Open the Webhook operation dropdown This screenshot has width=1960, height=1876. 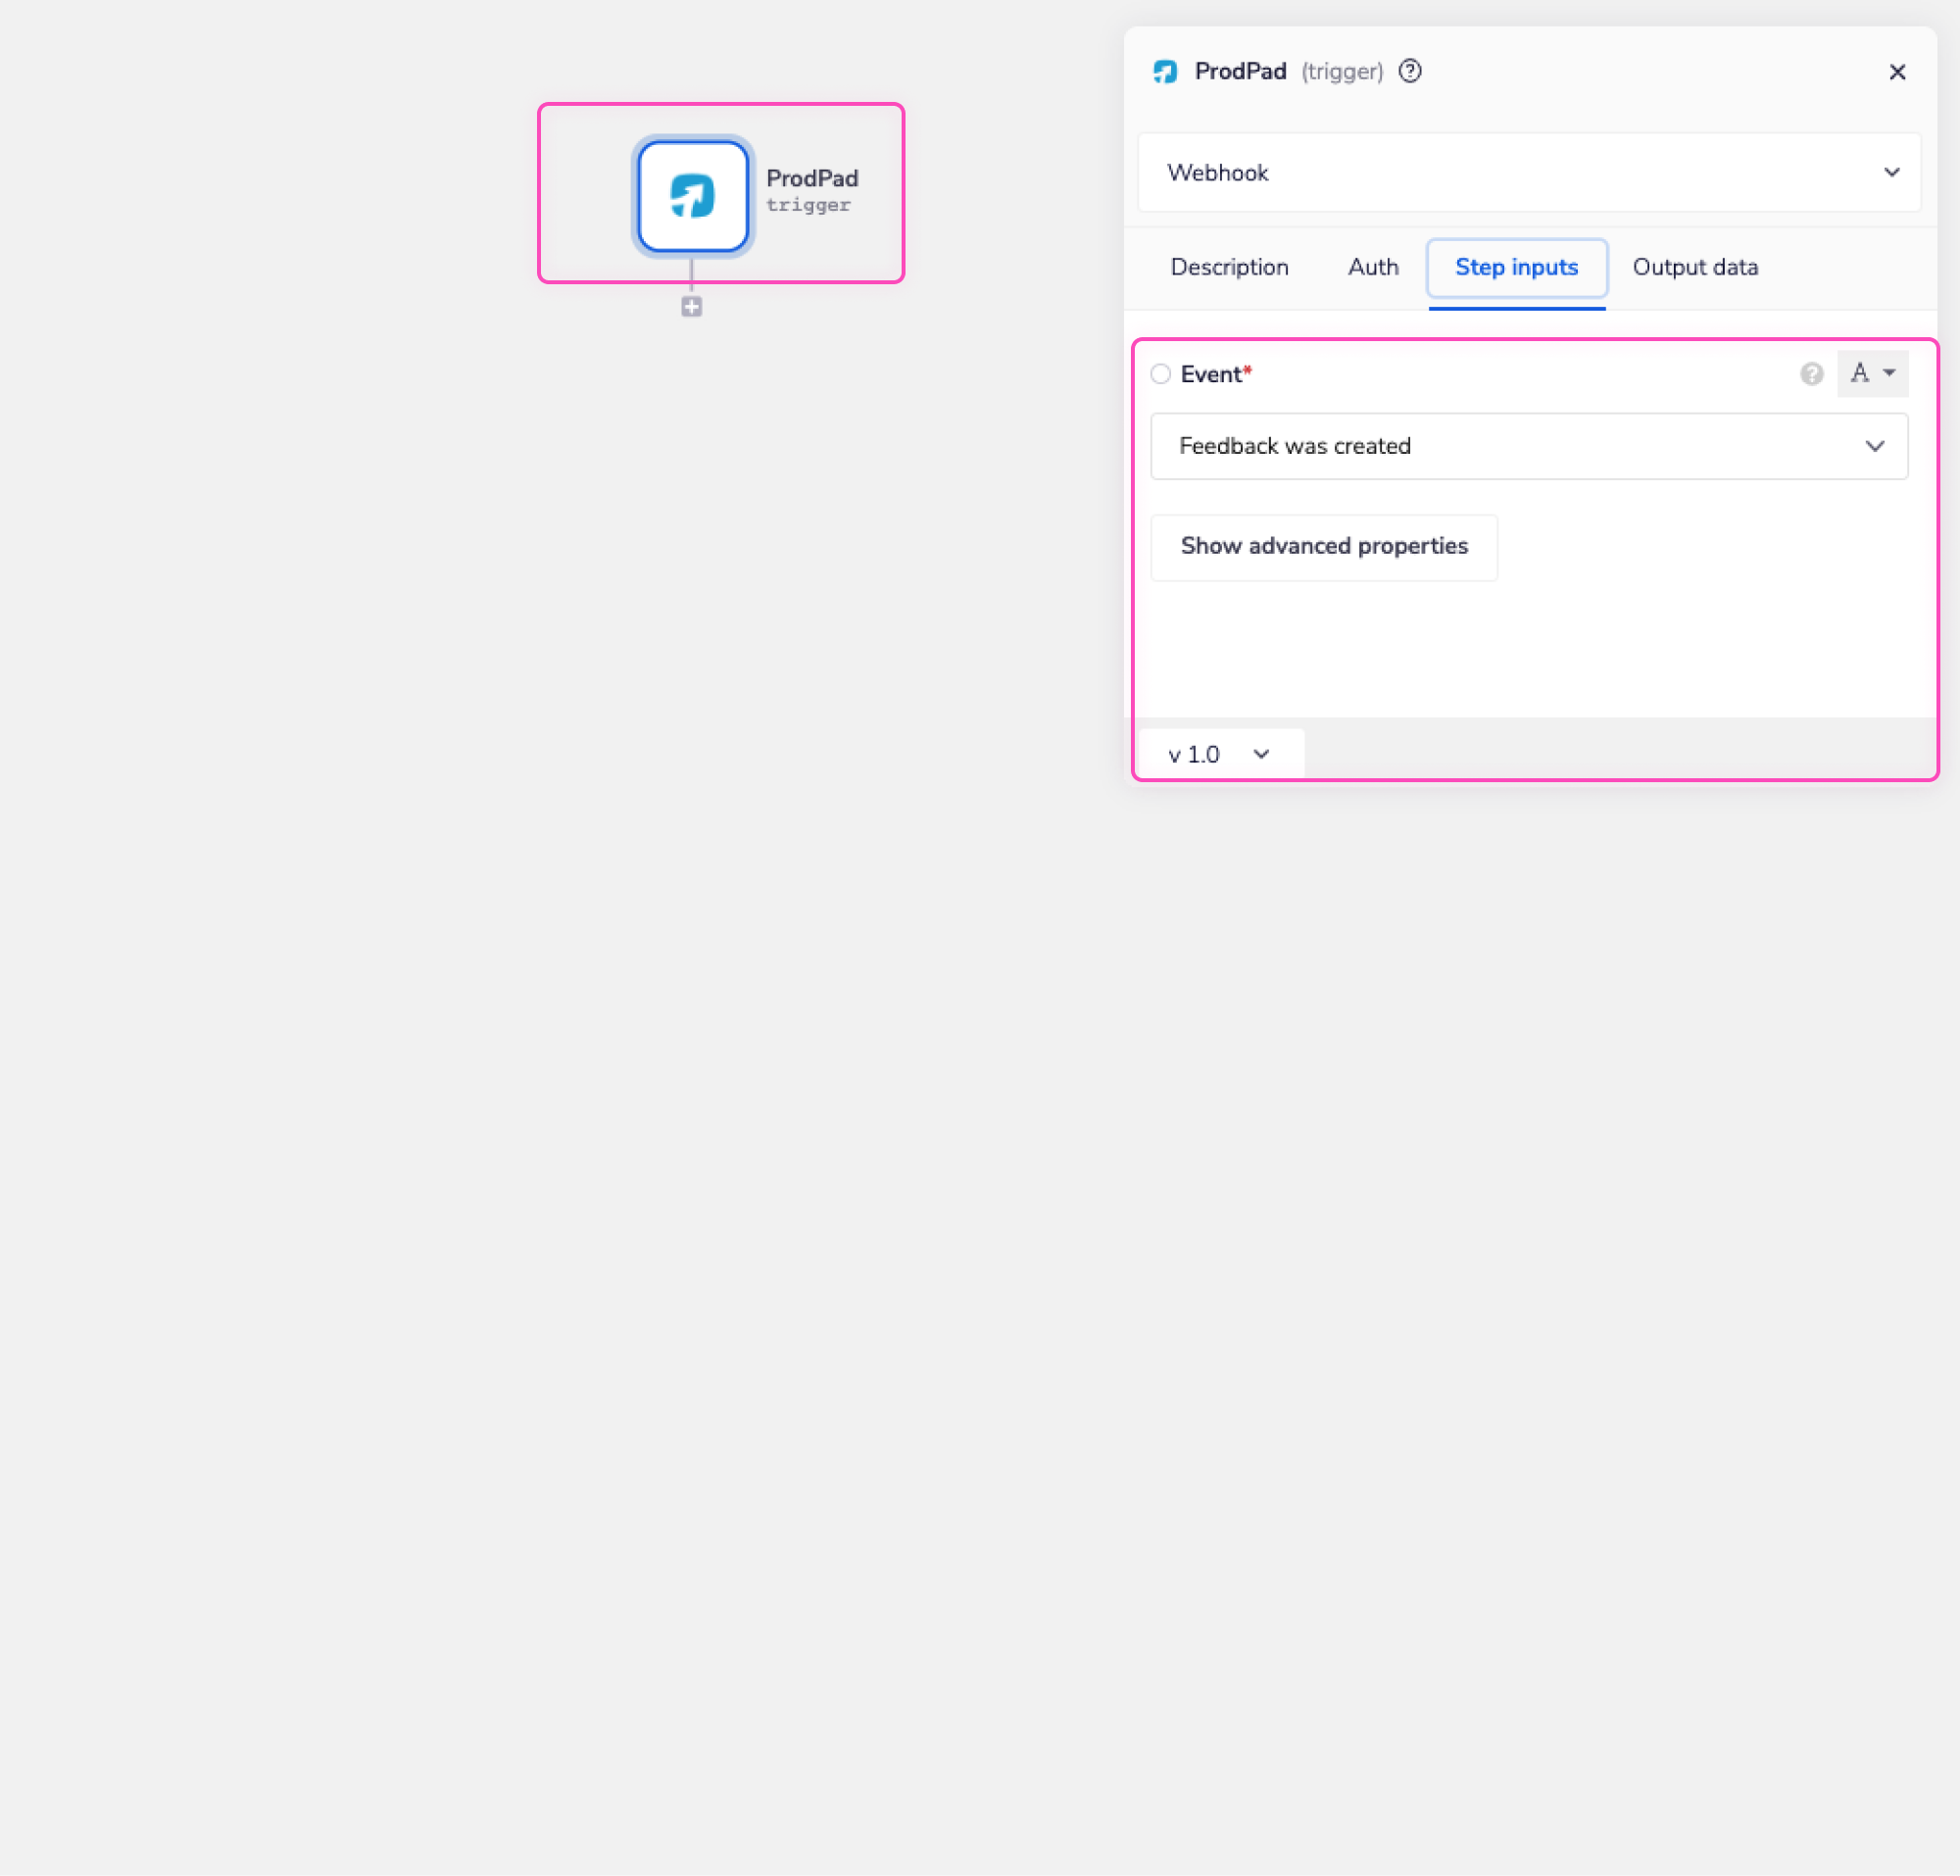click(x=1528, y=172)
